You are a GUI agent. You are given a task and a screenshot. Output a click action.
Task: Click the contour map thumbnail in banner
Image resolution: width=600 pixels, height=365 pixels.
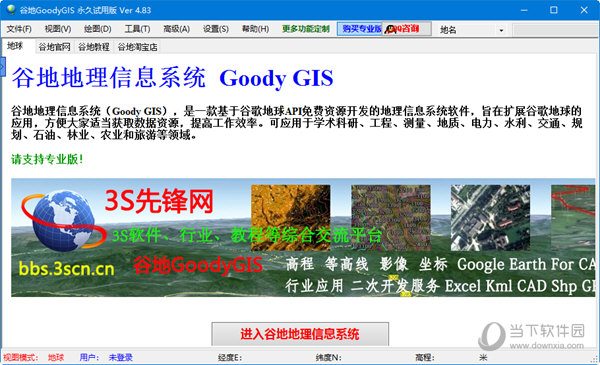(x=391, y=218)
